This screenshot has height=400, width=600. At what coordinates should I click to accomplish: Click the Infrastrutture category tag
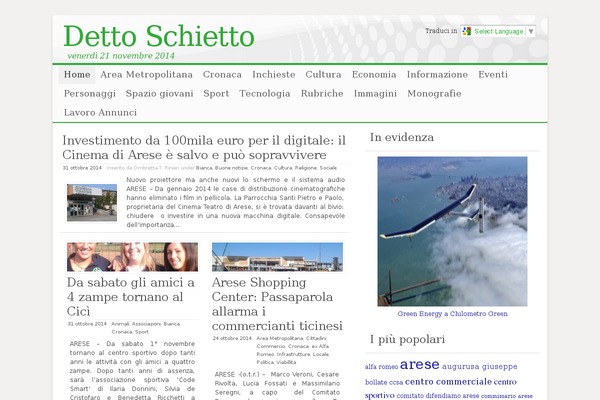tap(293, 354)
